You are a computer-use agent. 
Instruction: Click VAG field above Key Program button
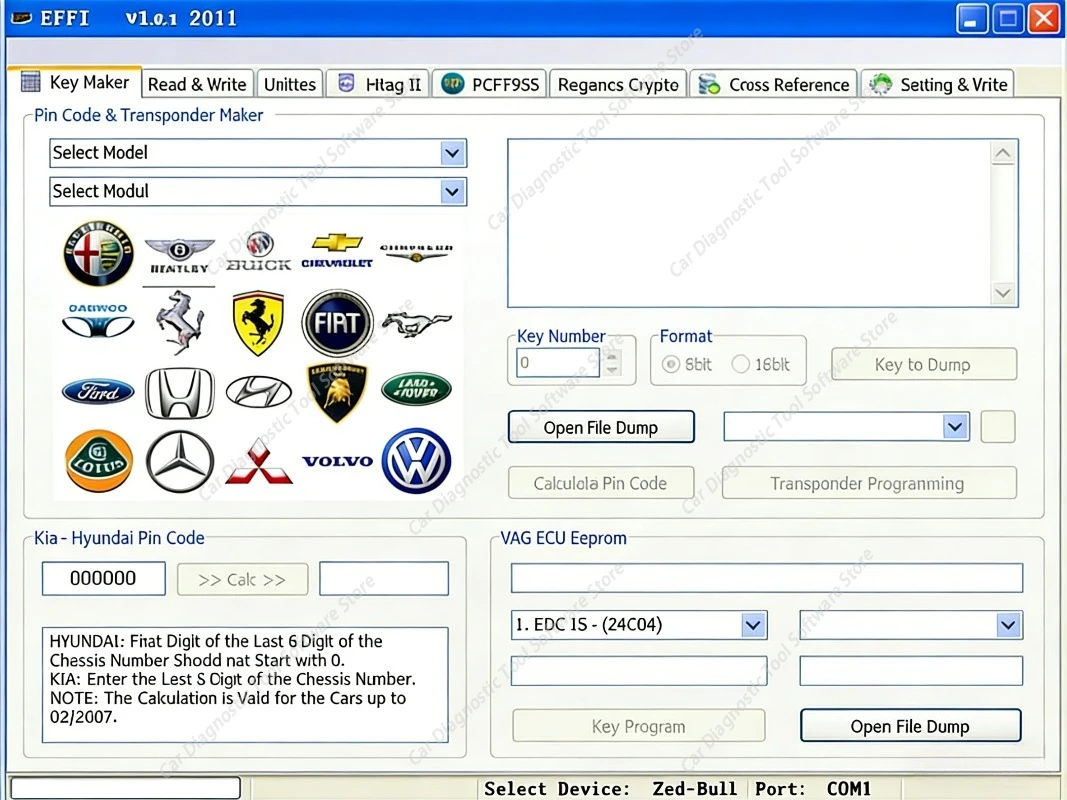pos(639,671)
